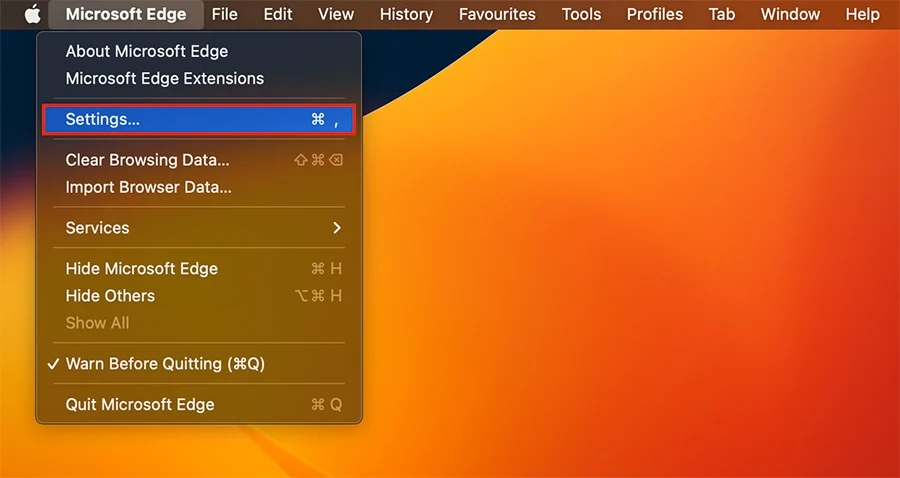Image resolution: width=900 pixels, height=478 pixels.
Task: Open the Tab menu
Action: (721, 14)
